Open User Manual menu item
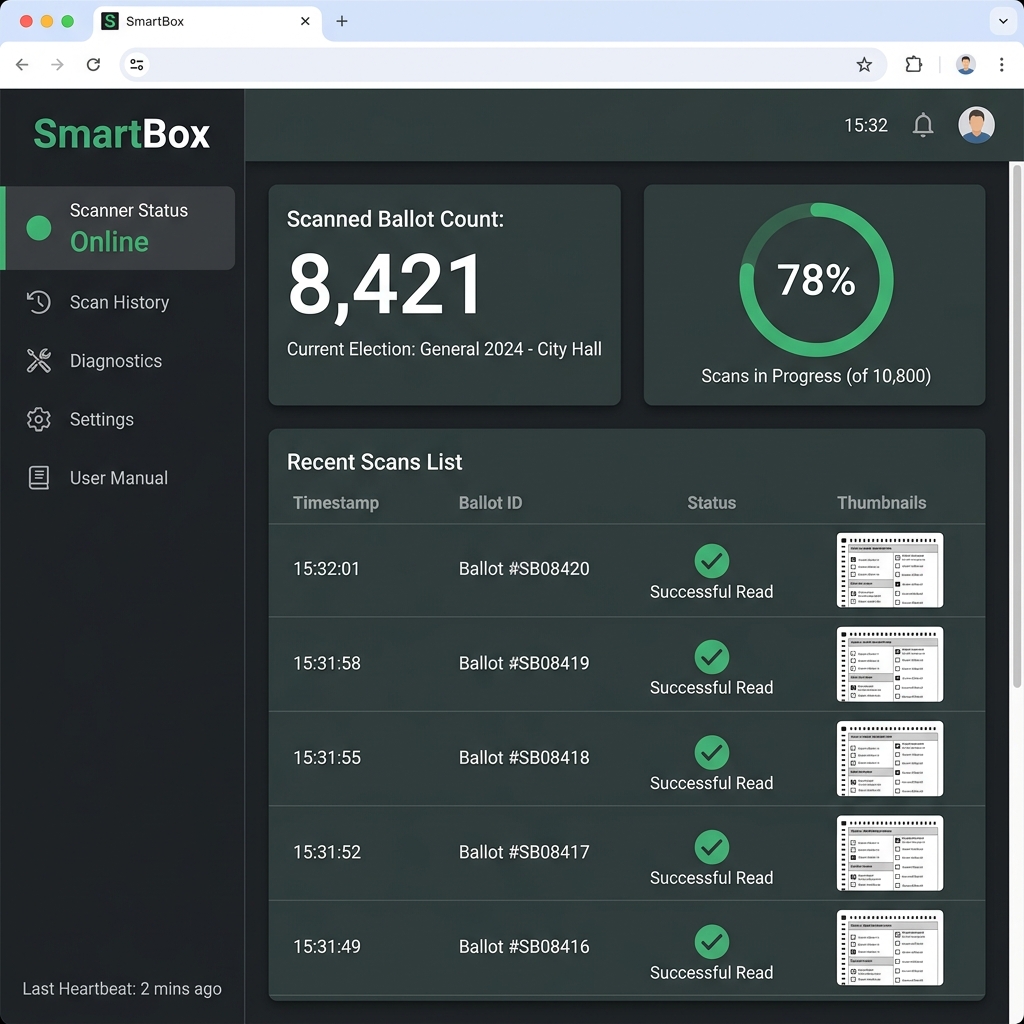This screenshot has height=1024, width=1024. (x=120, y=477)
